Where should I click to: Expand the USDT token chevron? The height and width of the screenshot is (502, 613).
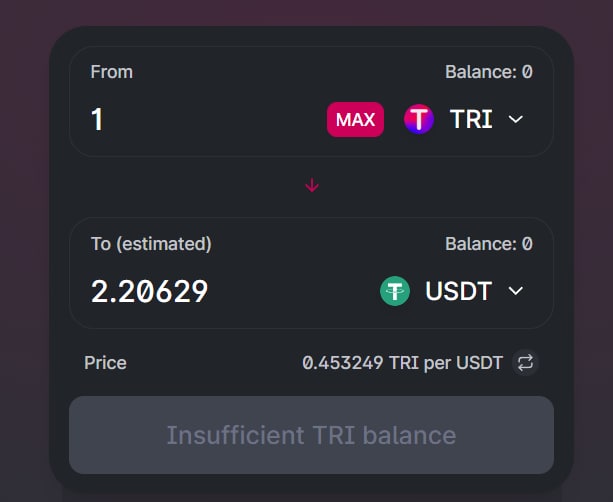[516, 291]
